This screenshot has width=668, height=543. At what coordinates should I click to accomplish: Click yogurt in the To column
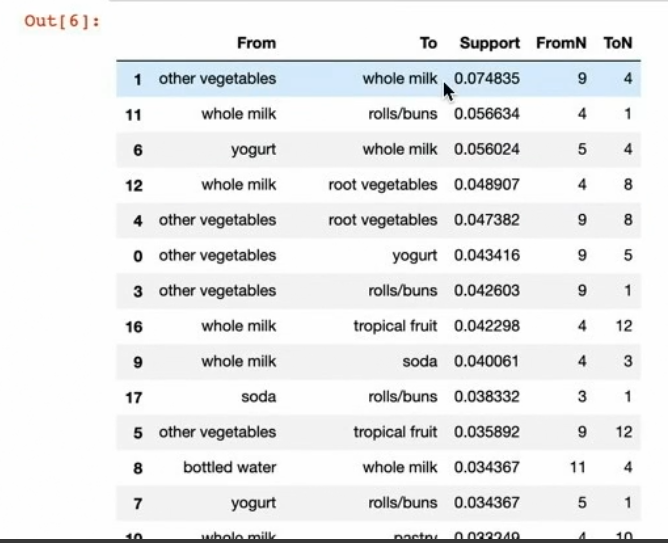415,255
